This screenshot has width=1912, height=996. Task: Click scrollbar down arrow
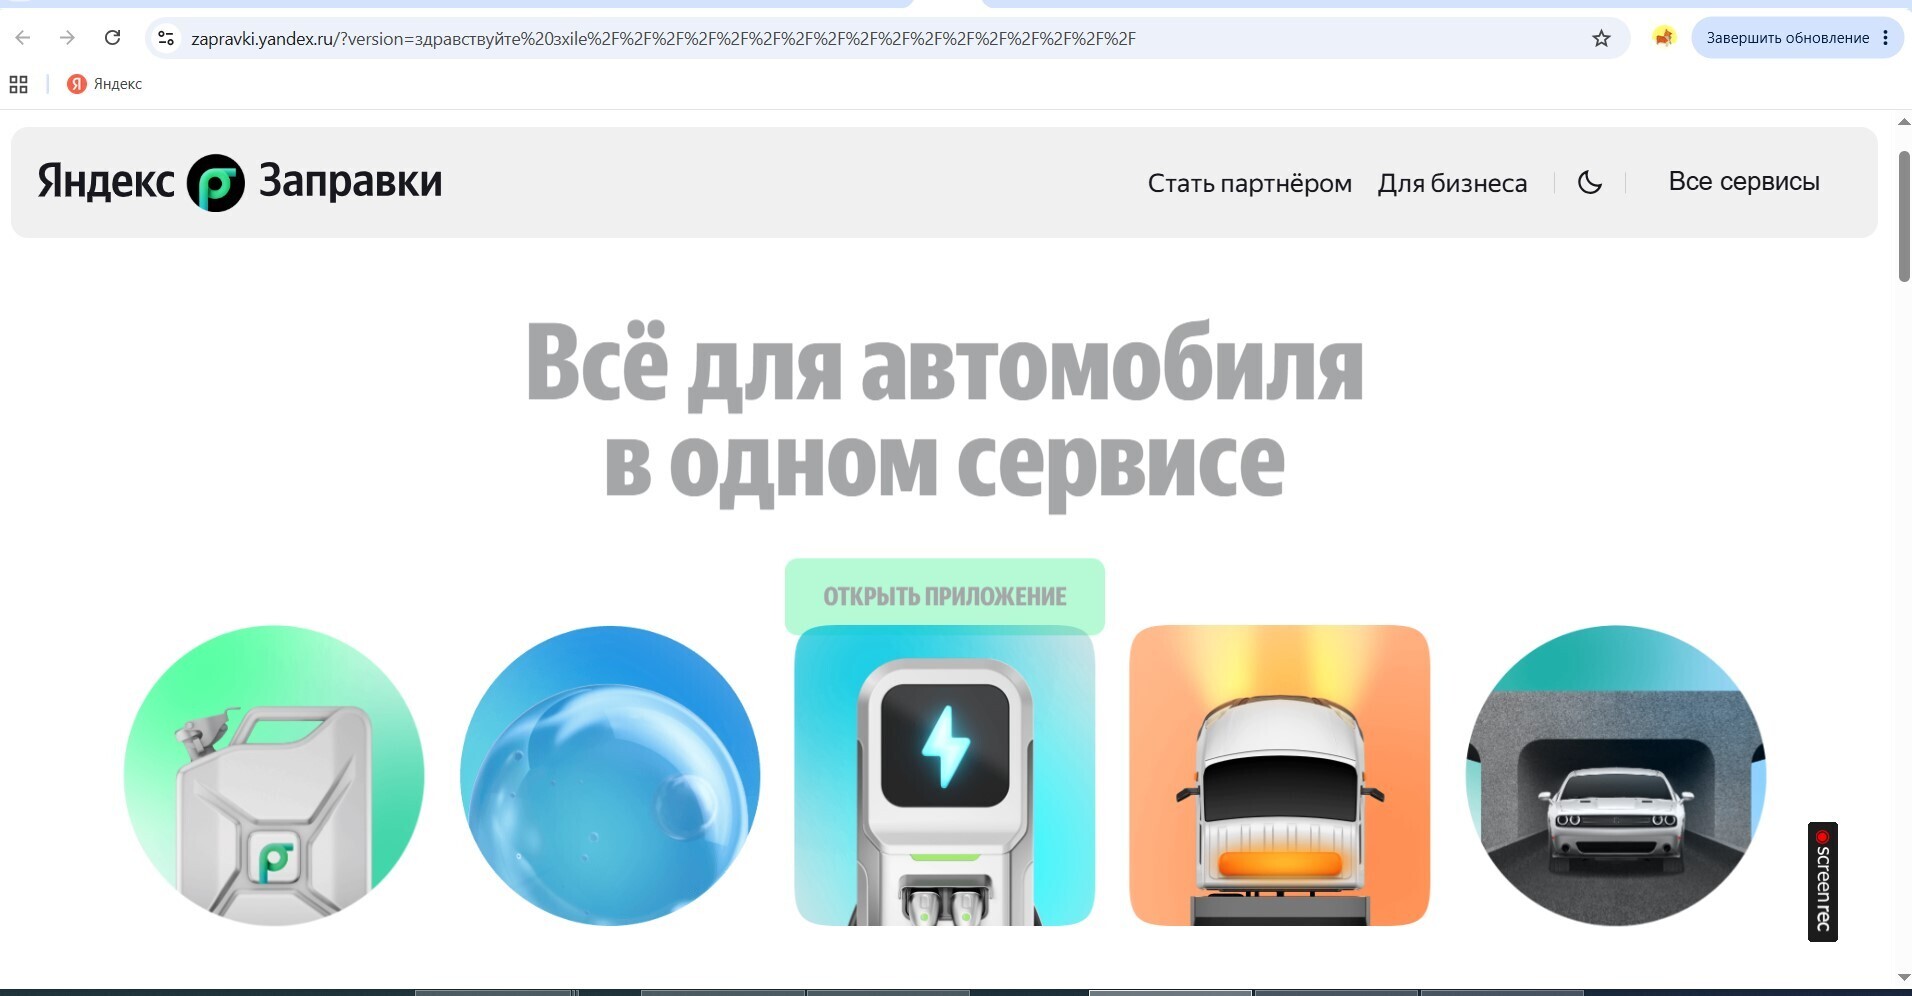1904,977
